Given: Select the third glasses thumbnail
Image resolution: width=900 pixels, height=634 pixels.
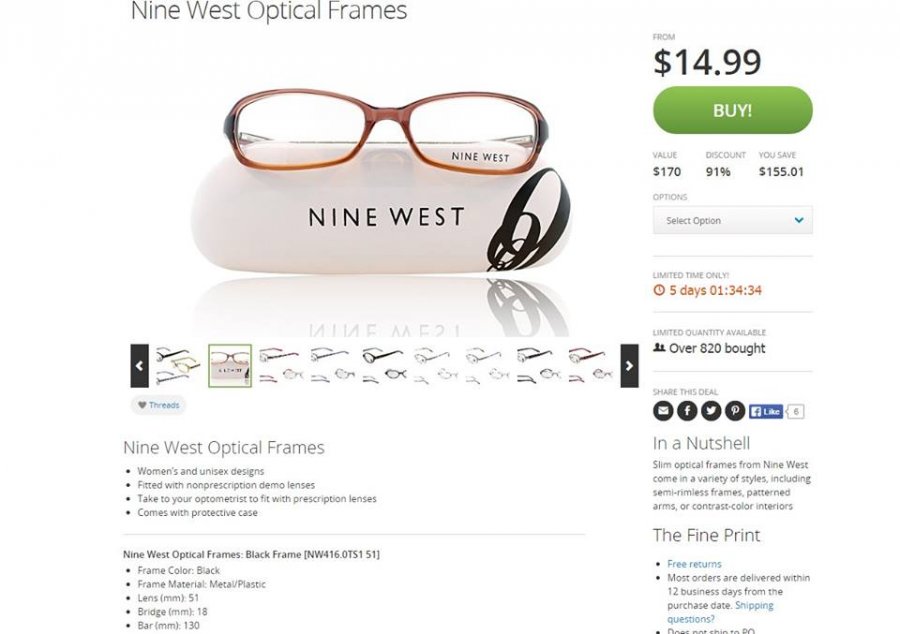Looking at the screenshot, I should pyautogui.click(x=281, y=366).
